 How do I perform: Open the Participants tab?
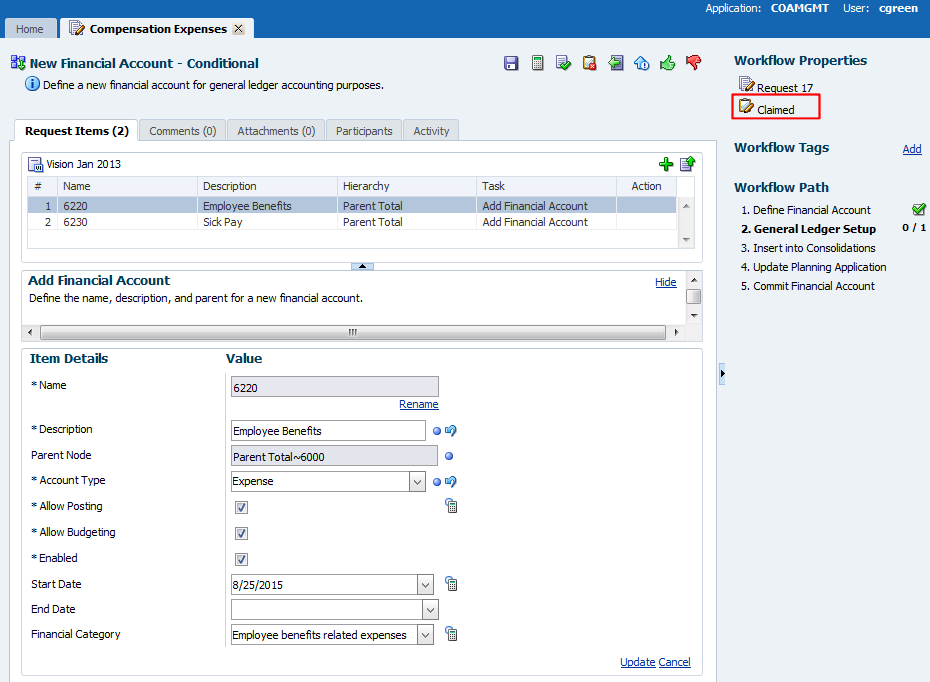click(x=364, y=131)
